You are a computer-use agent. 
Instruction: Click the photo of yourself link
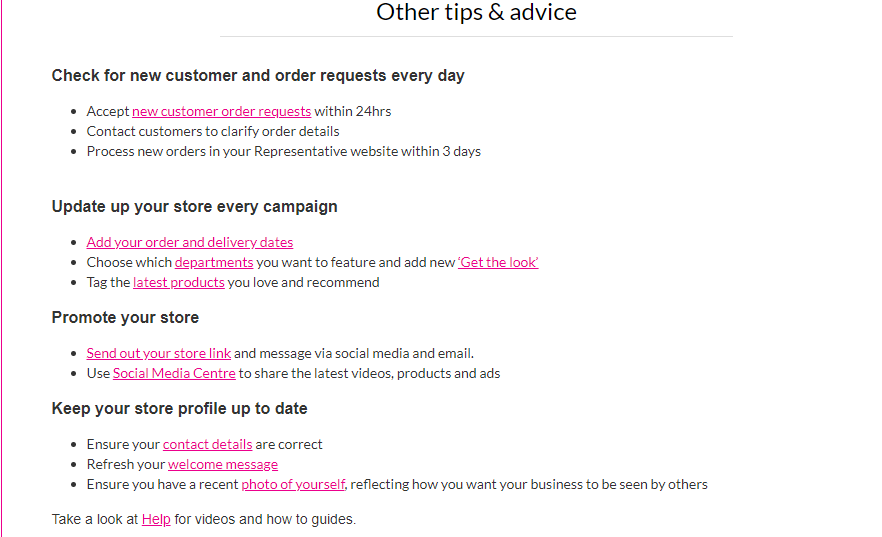coord(293,485)
